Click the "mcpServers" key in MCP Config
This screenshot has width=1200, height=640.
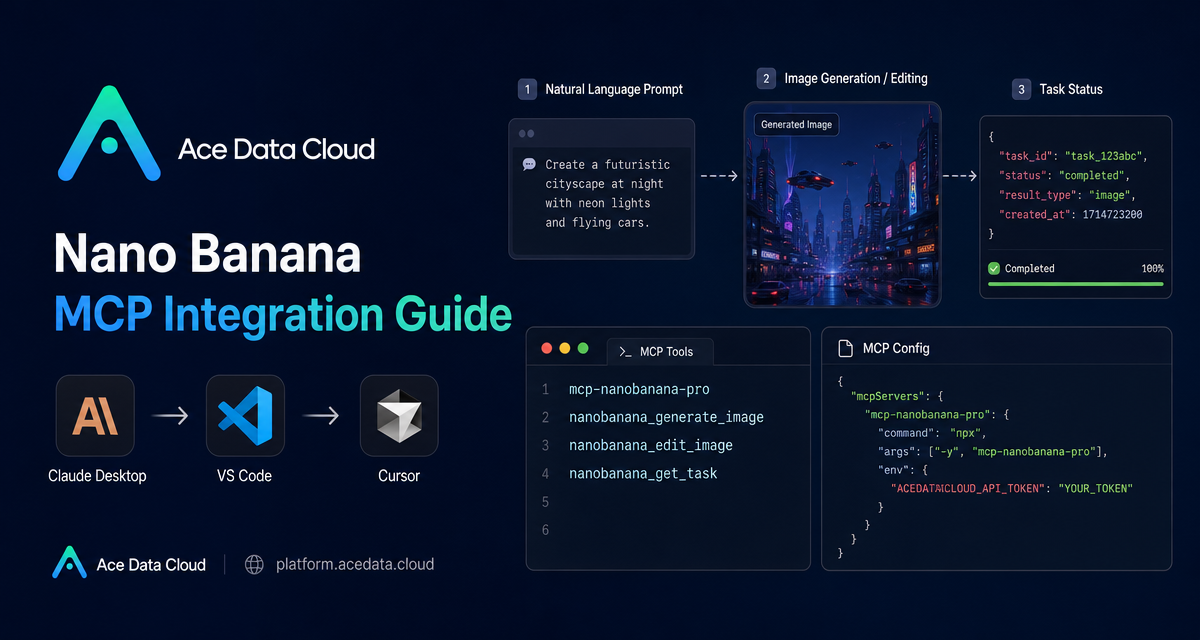(x=886, y=397)
